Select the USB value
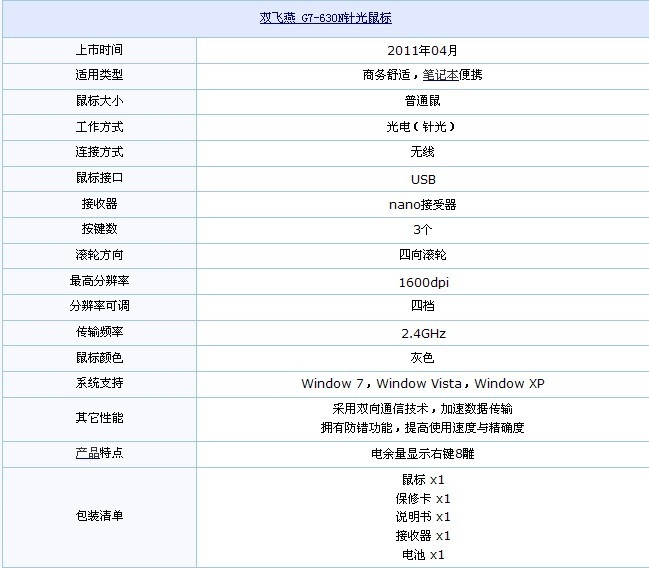 [423, 179]
